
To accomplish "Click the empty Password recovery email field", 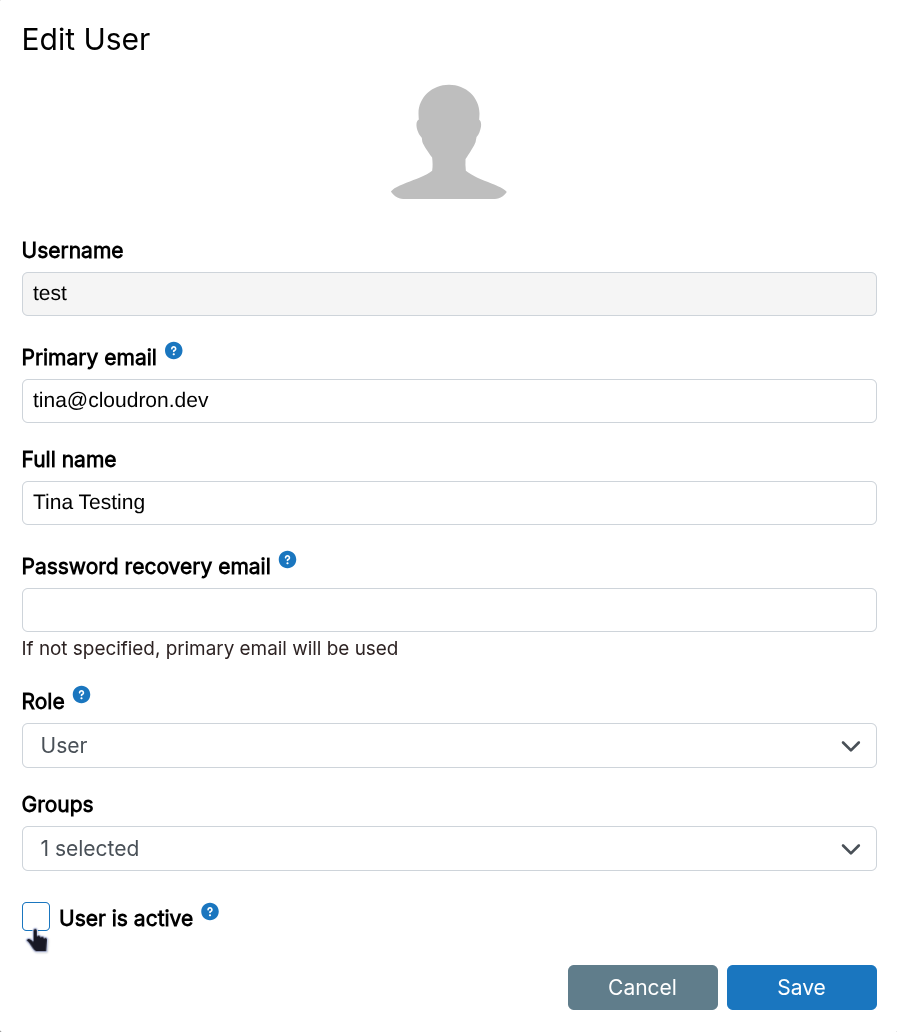I will pos(448,610).
